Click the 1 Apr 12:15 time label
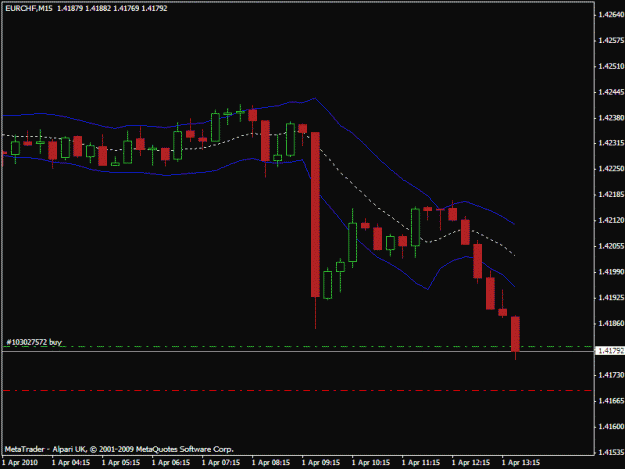The image size is (625, 469). [x=471, y=463]
